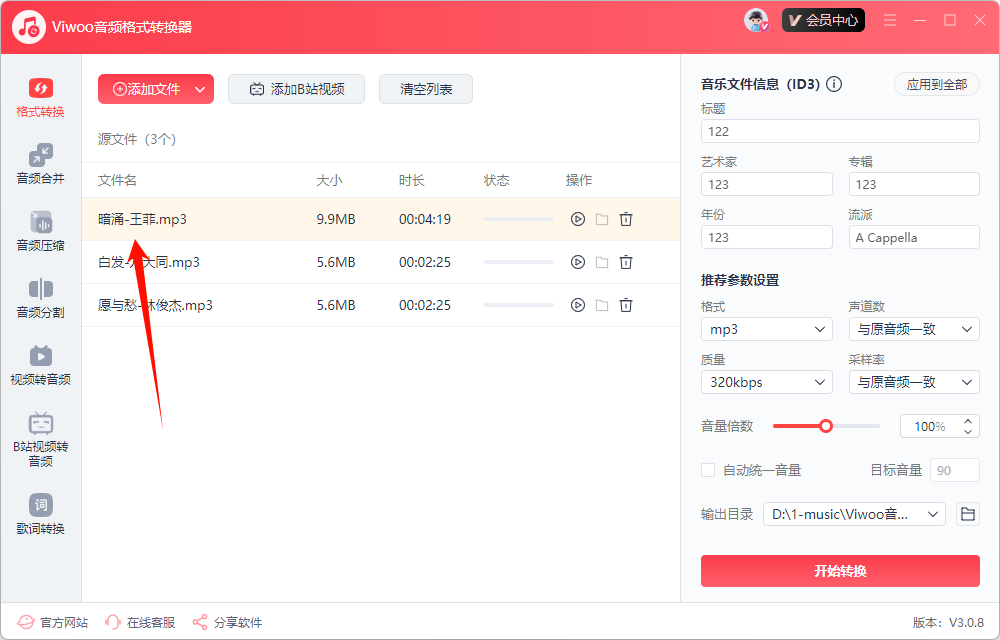Open the hamburger menu in title bar
This screenshot has width=1000, height=640.
889,19
